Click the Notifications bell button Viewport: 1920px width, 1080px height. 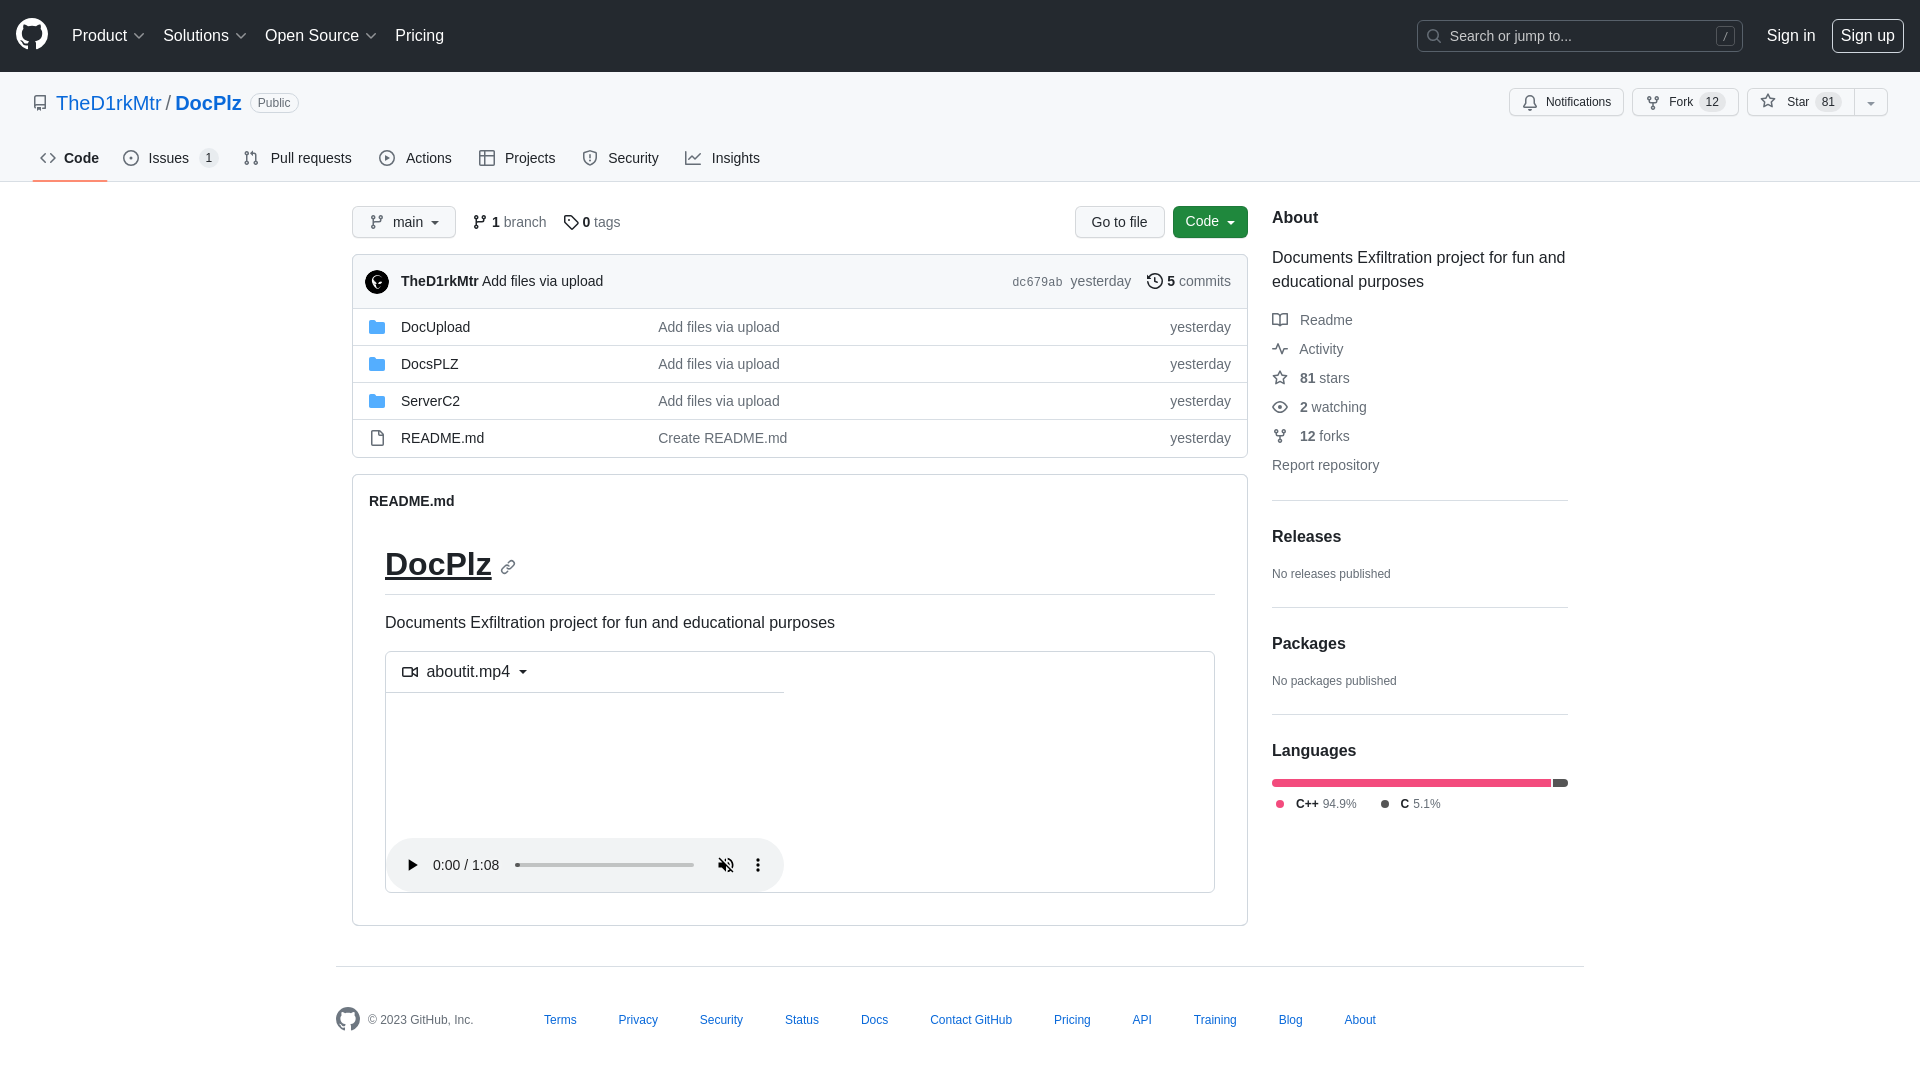point(1566,102)
